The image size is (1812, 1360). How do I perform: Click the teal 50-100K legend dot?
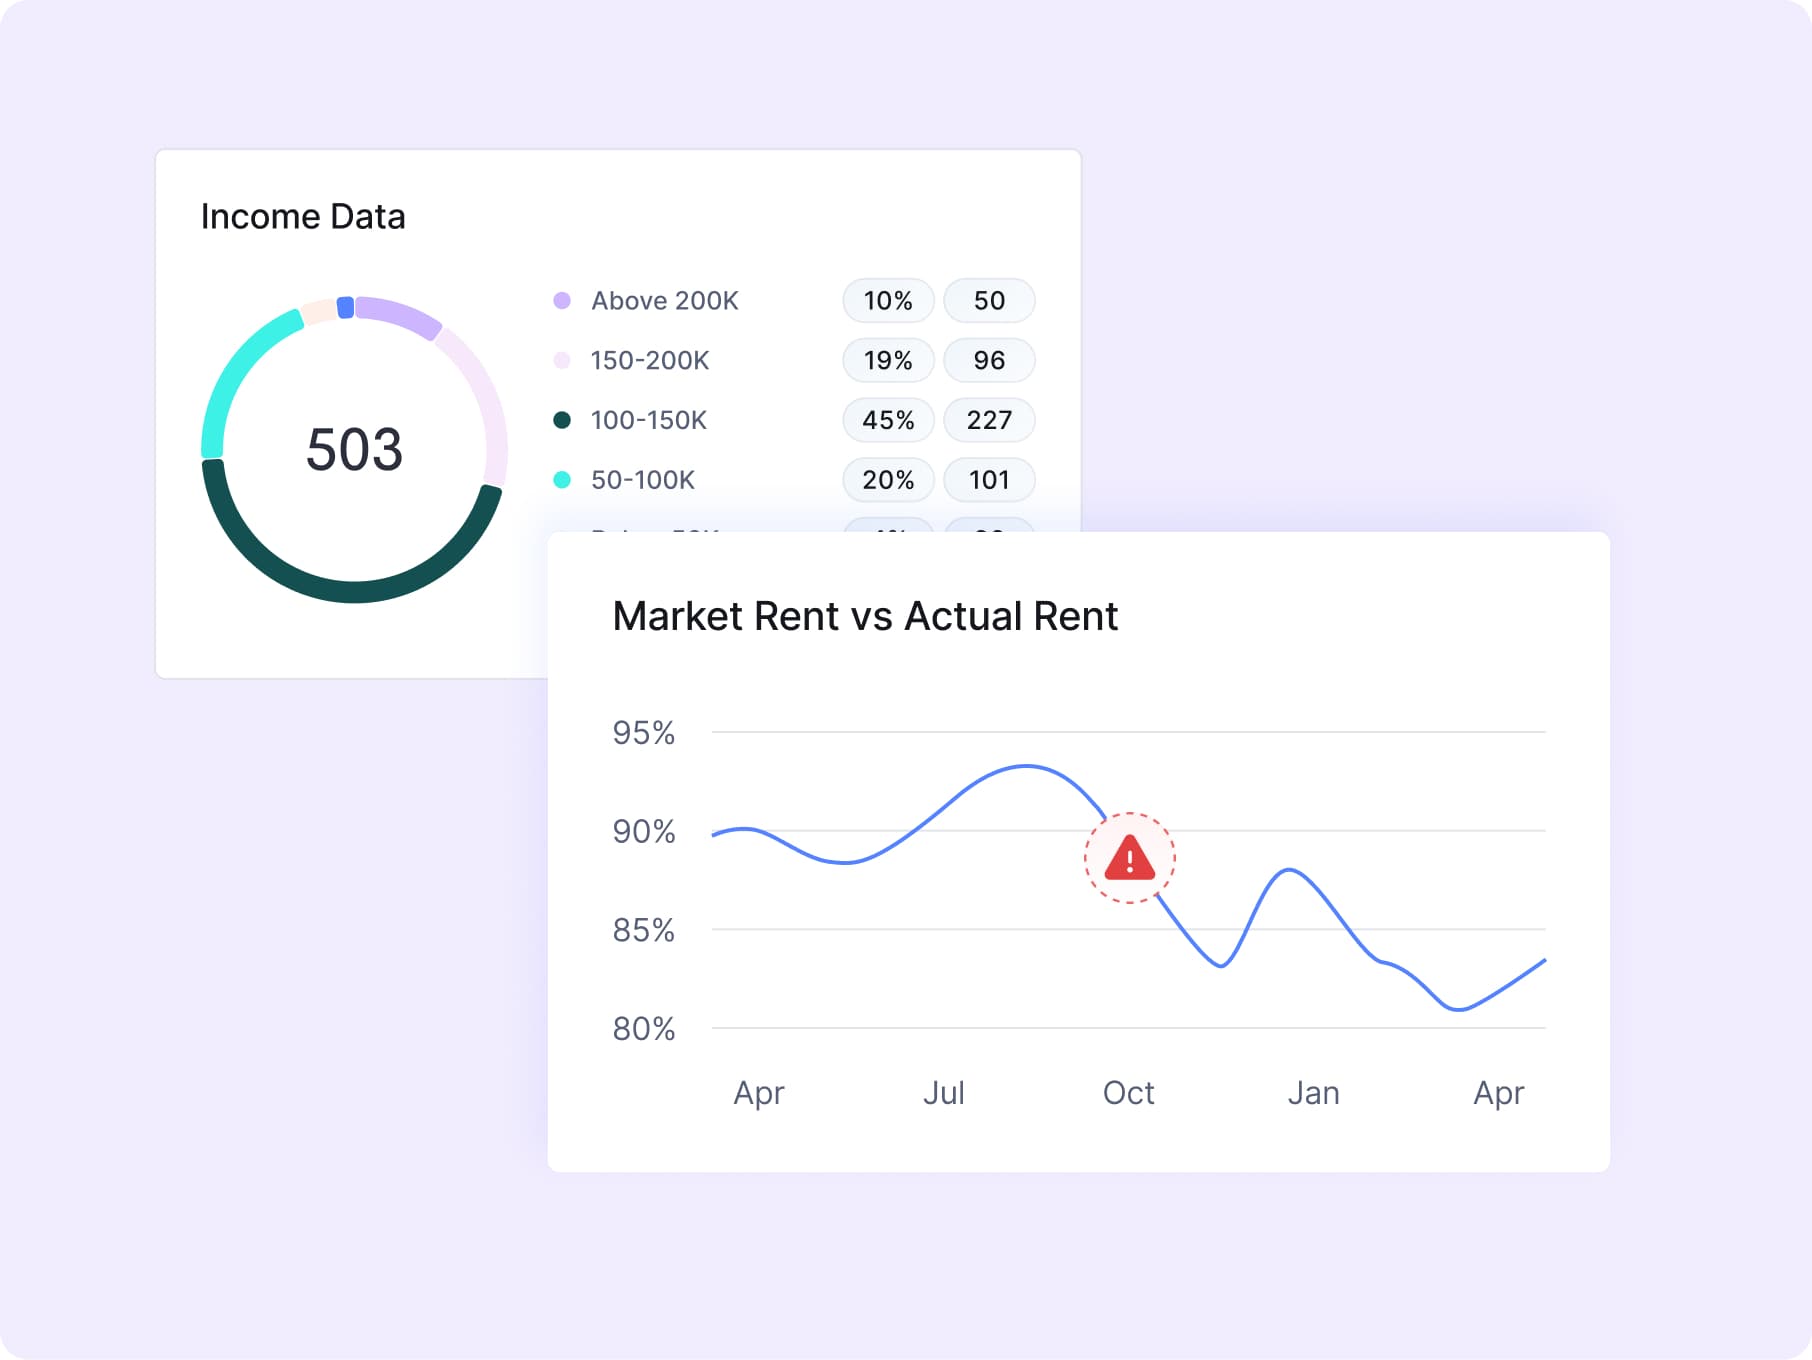(x=561, y=480)
